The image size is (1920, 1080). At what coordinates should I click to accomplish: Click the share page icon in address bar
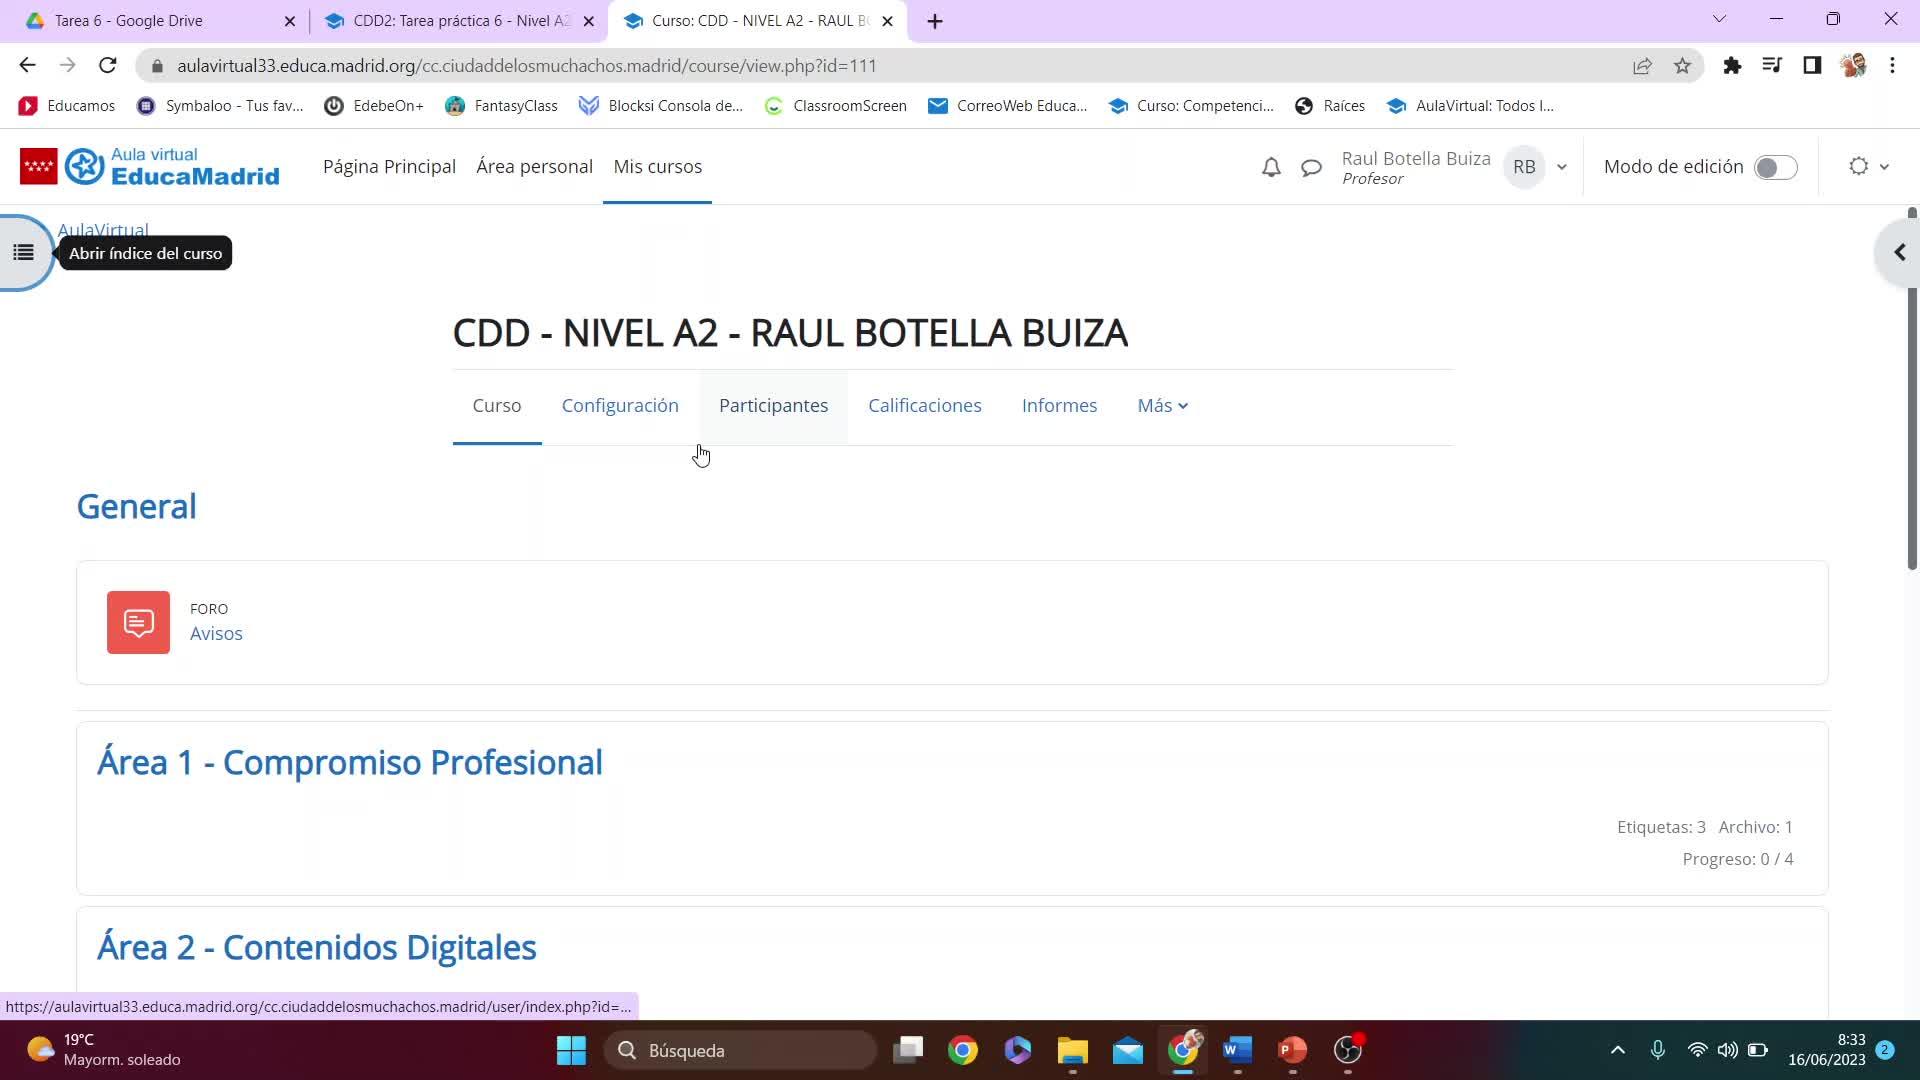click(1642, 66)
